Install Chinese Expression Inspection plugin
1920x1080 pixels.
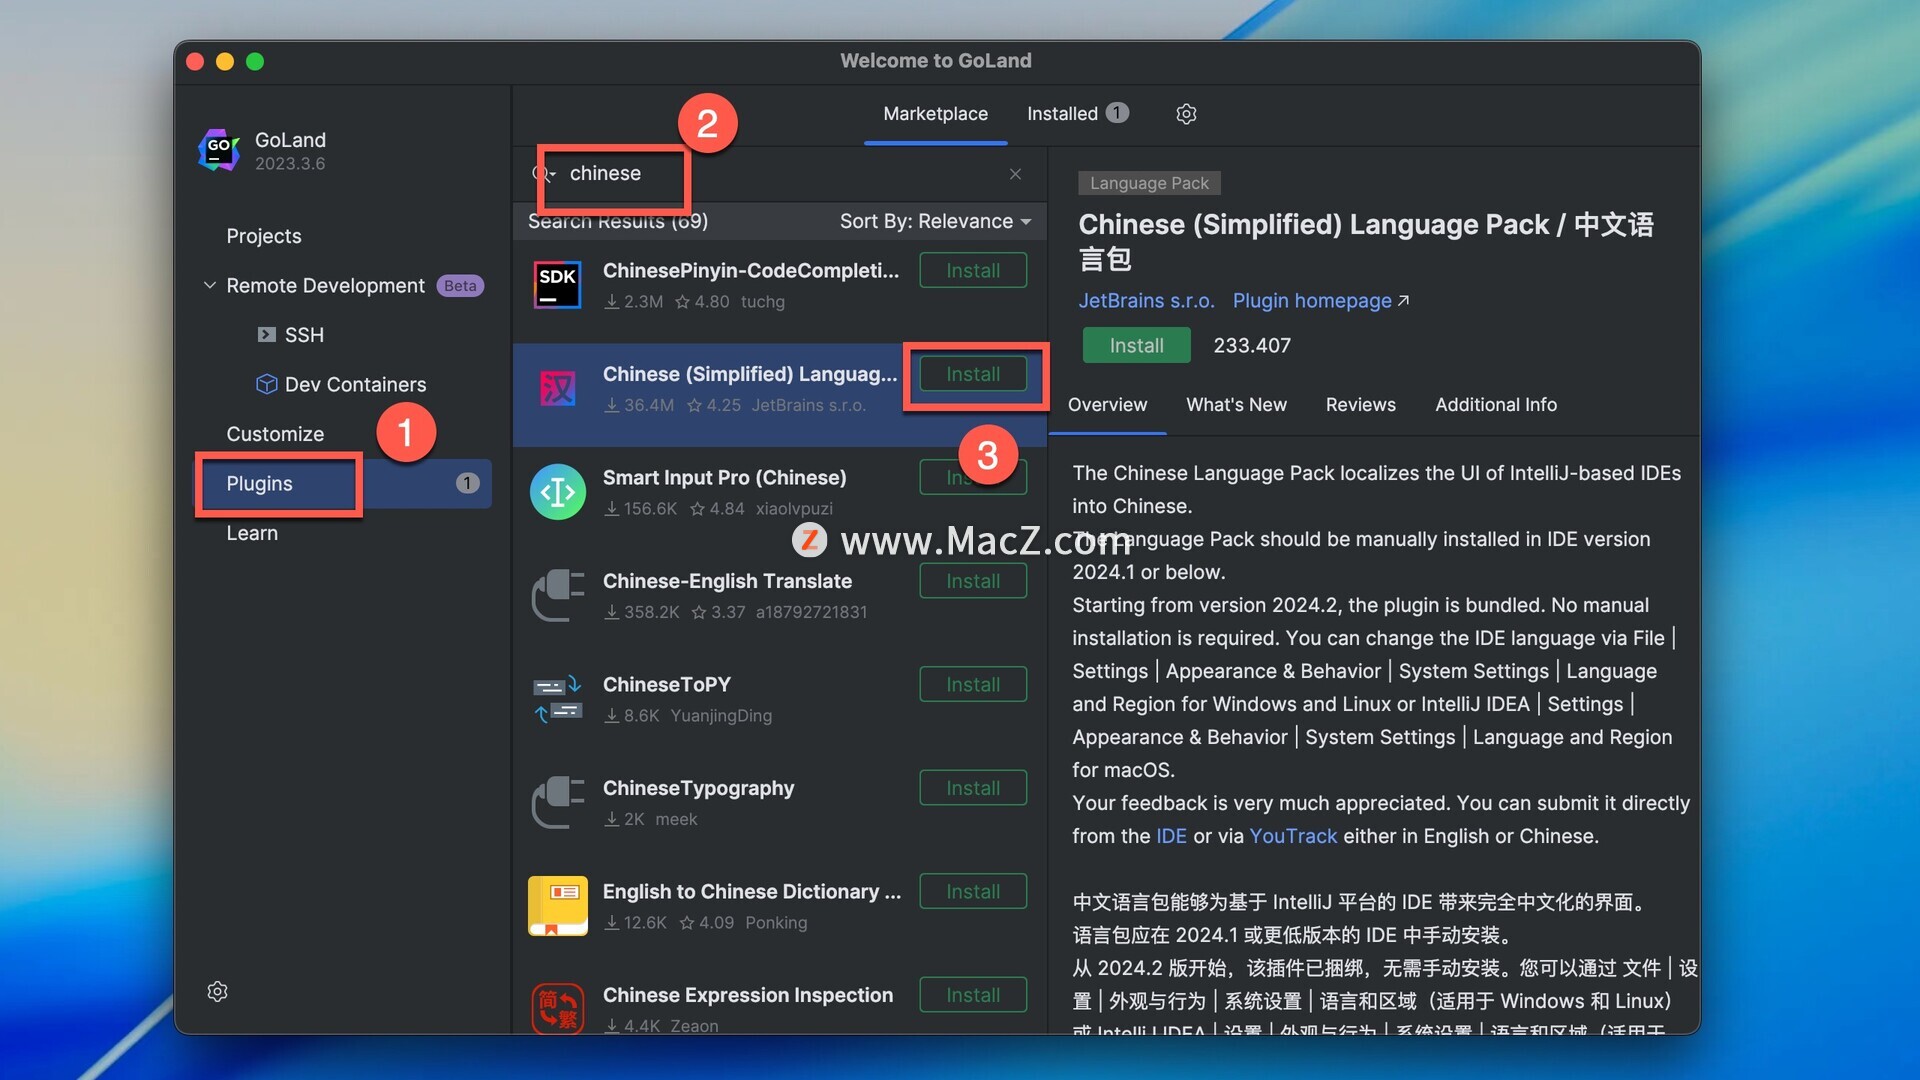point(973,995)
